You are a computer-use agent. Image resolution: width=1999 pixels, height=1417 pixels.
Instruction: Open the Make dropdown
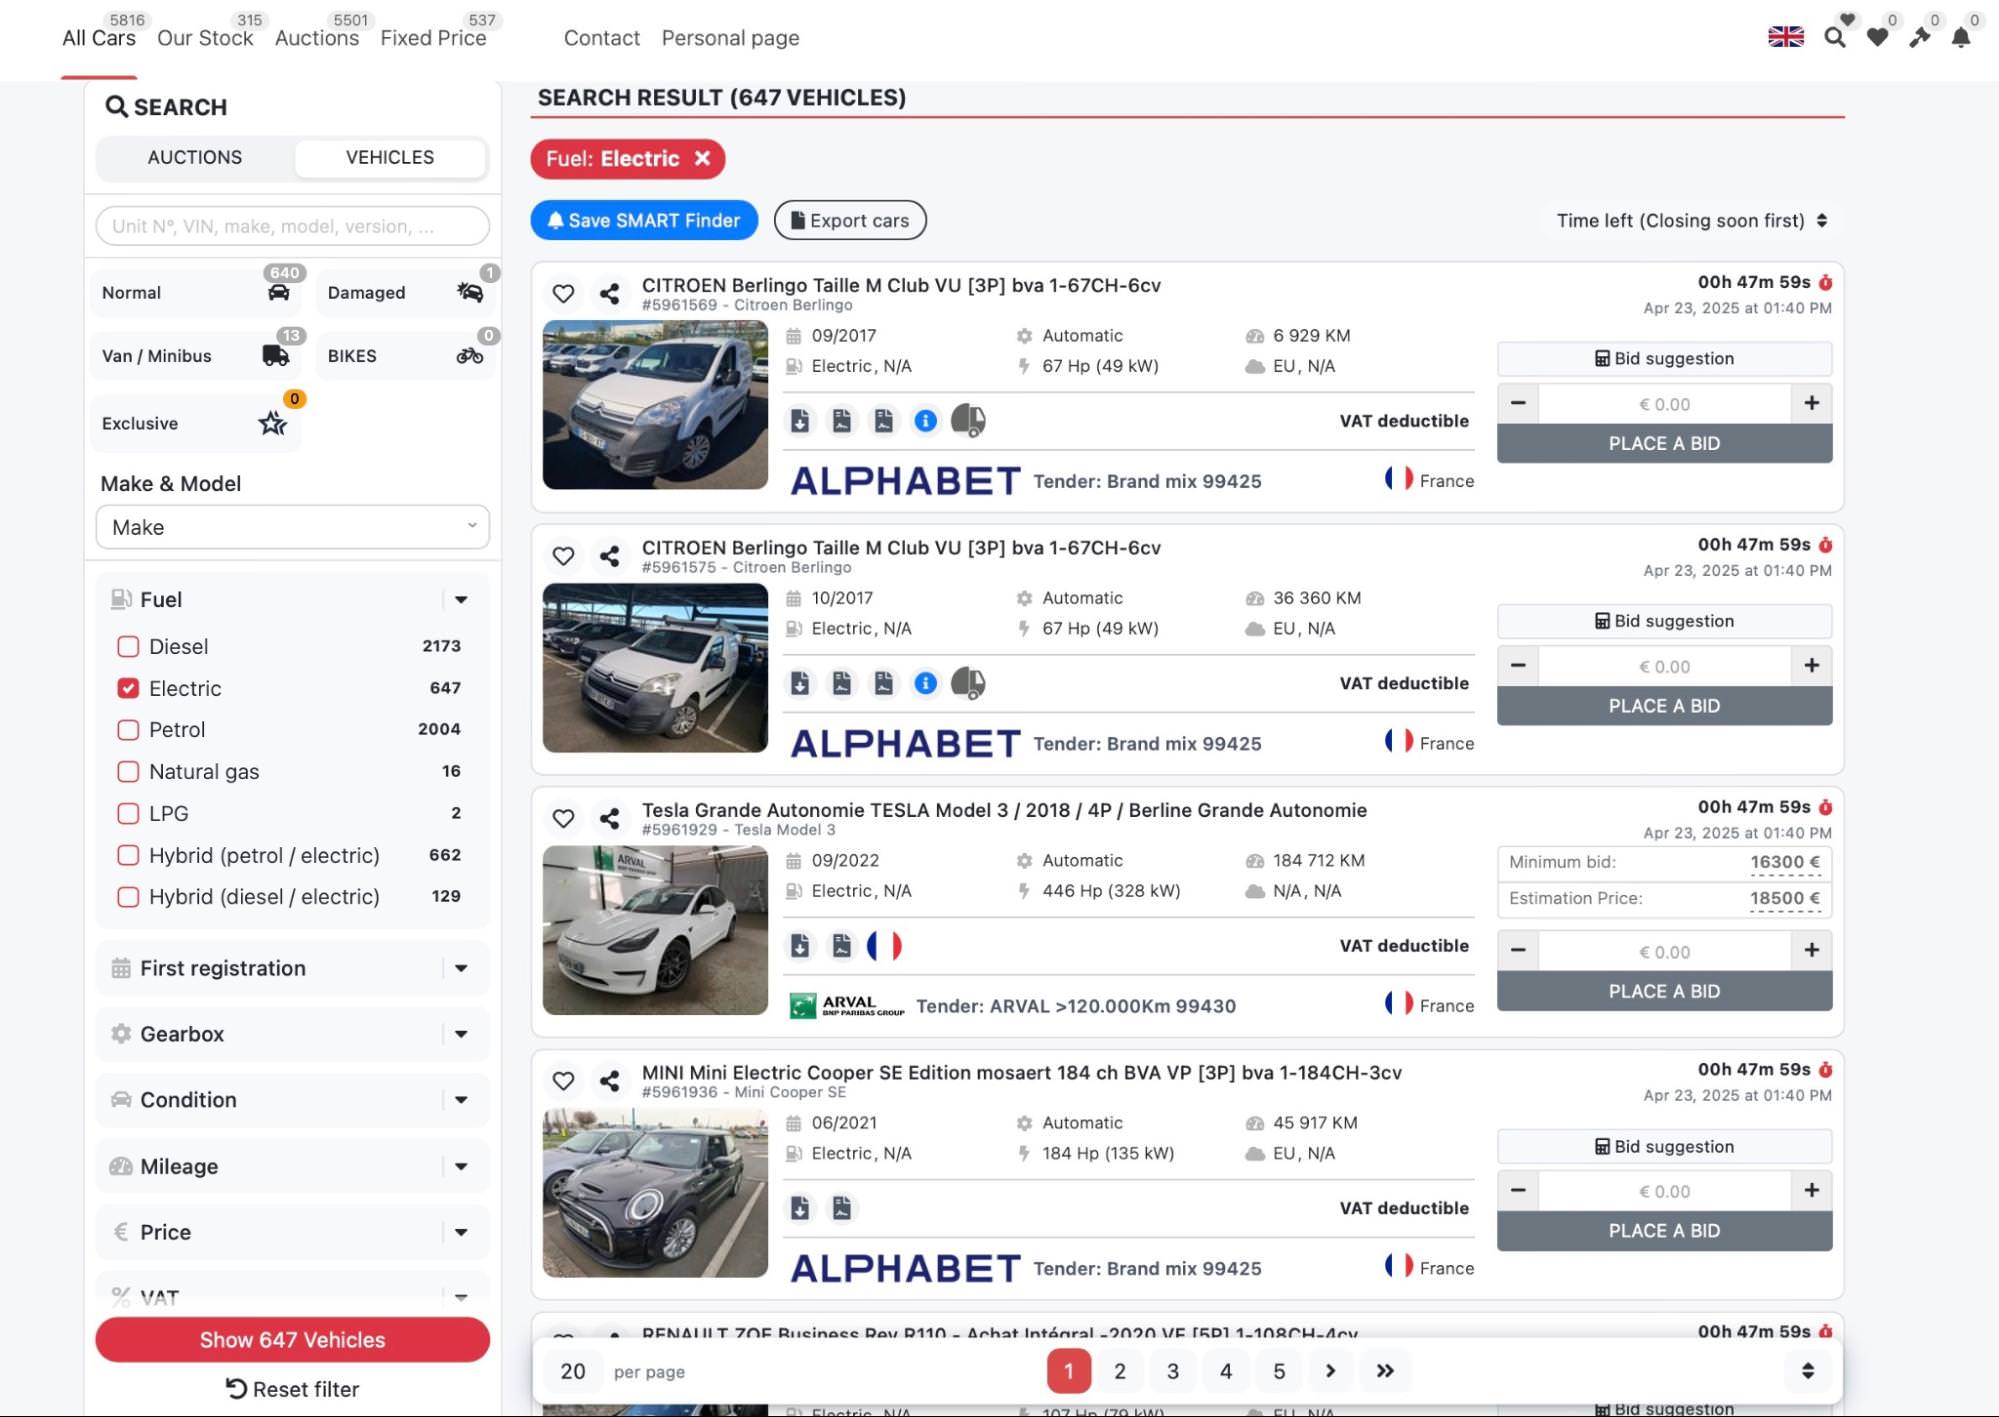[292, 527]
